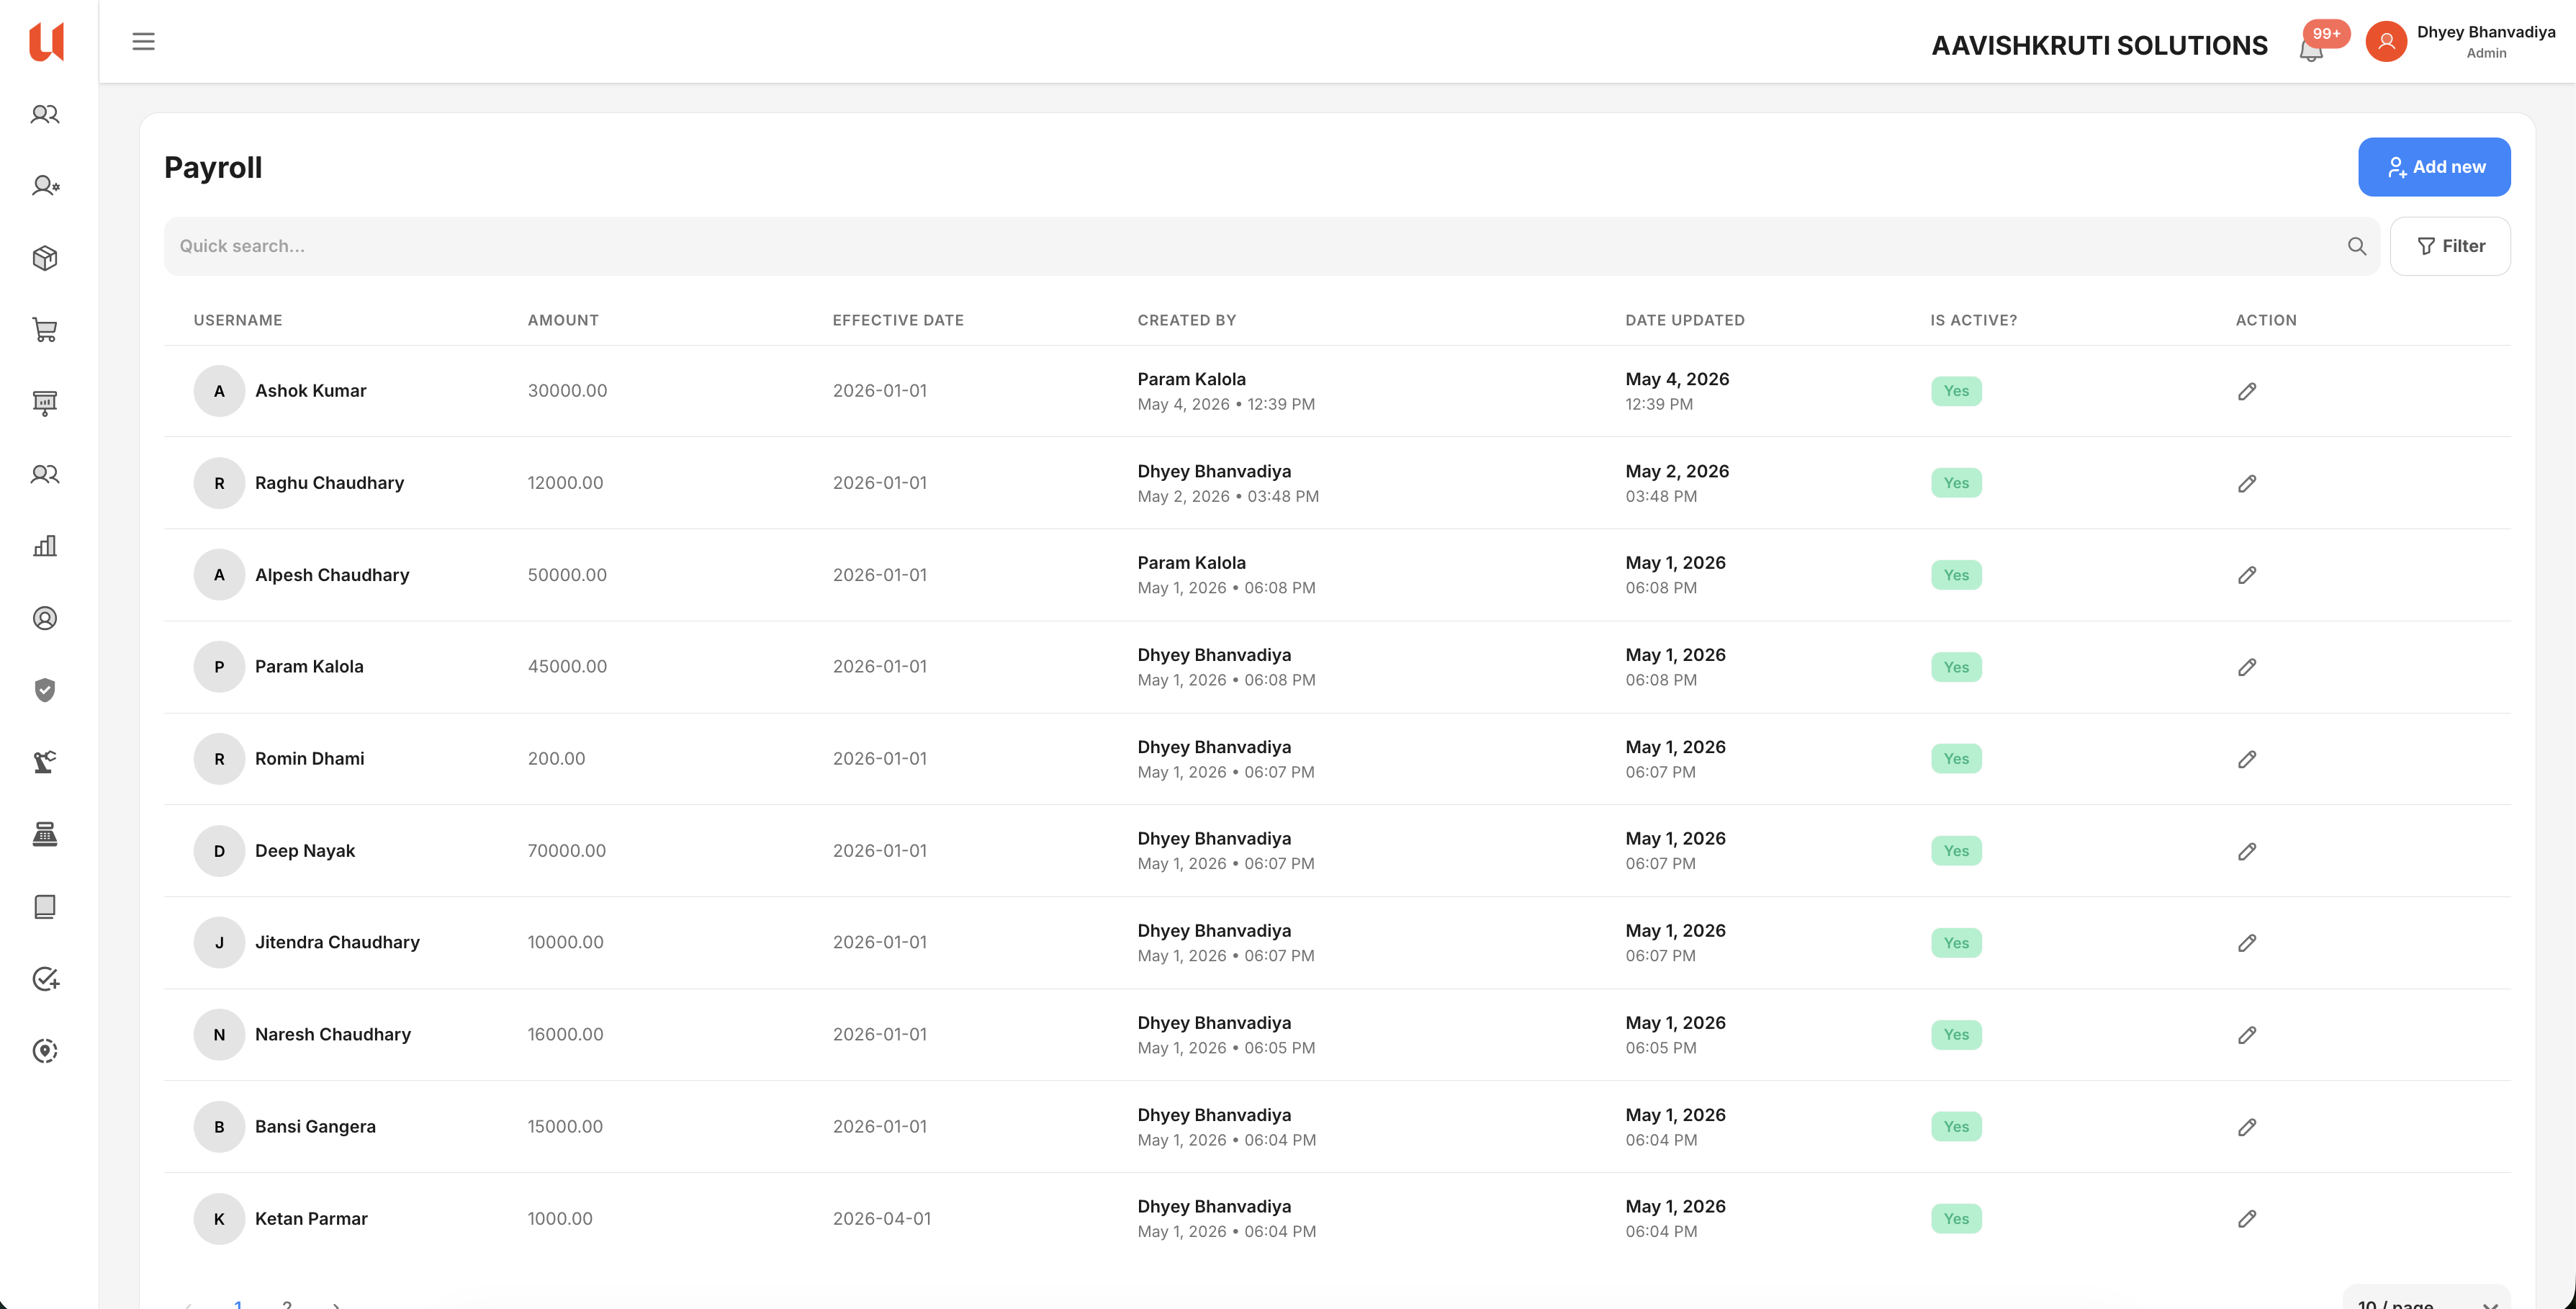The height and width of the screenshot is (1309, 2576).
Task: Sort by the Amount column header
Action: (563, 320)
